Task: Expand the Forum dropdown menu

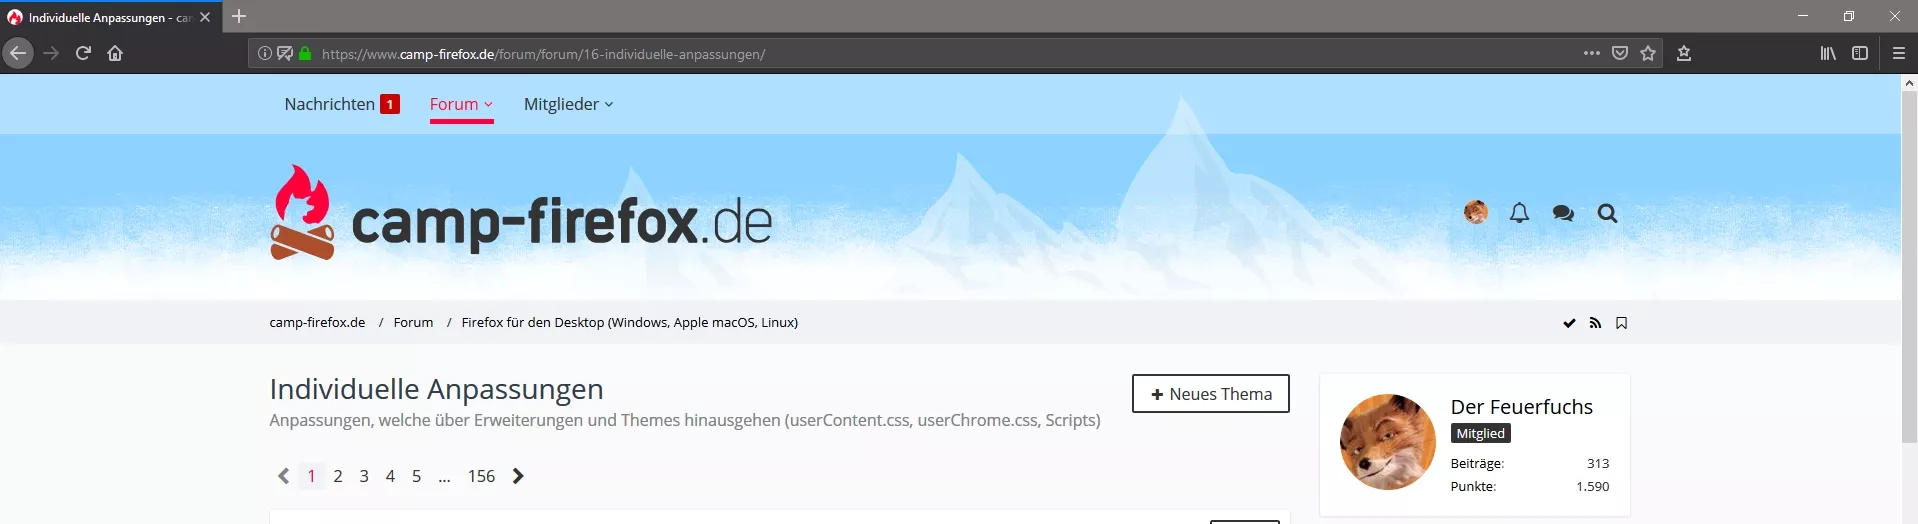Action: 461,104
